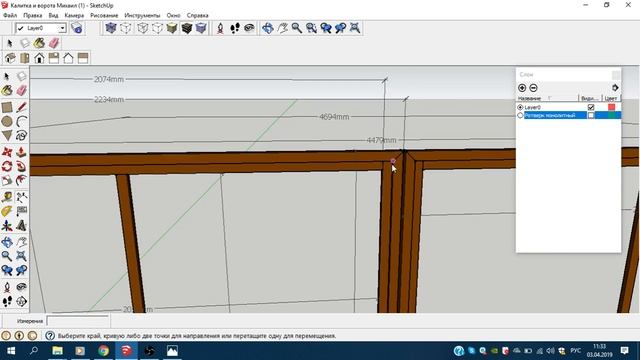Switch to Front standard view
The image size is (640, 360).
[x=39, y=58]
